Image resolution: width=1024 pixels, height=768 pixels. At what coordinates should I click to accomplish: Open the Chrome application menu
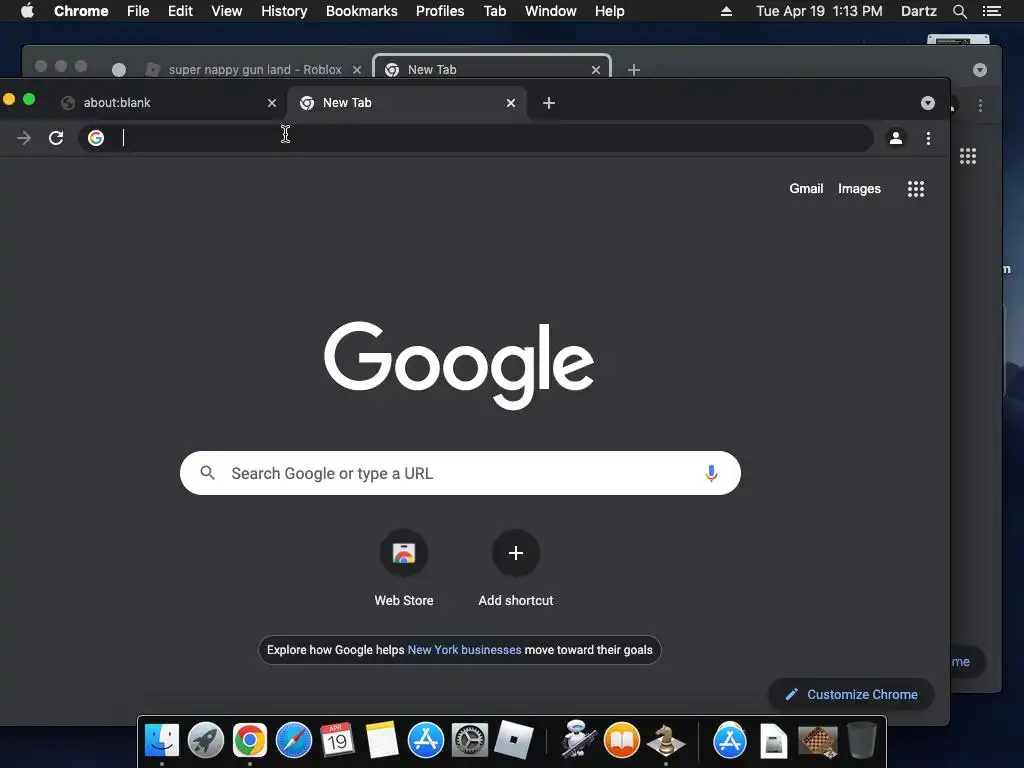pyautogui.click(x=81, y=11)
